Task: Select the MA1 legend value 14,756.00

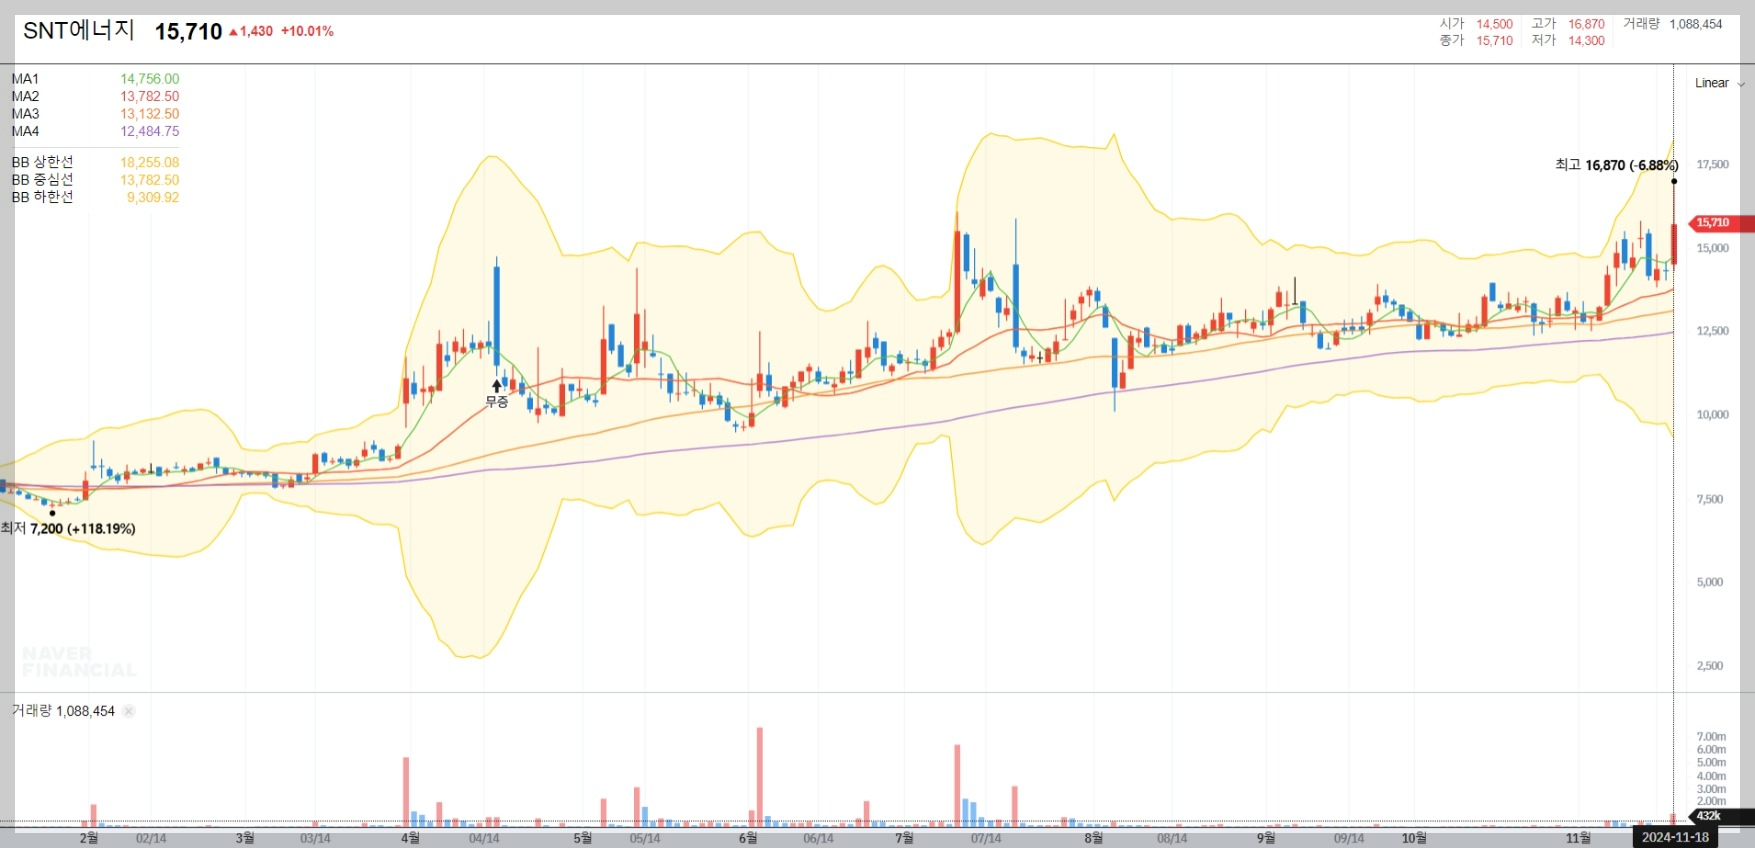Action: pyautogui.click(x=150, y=79)
